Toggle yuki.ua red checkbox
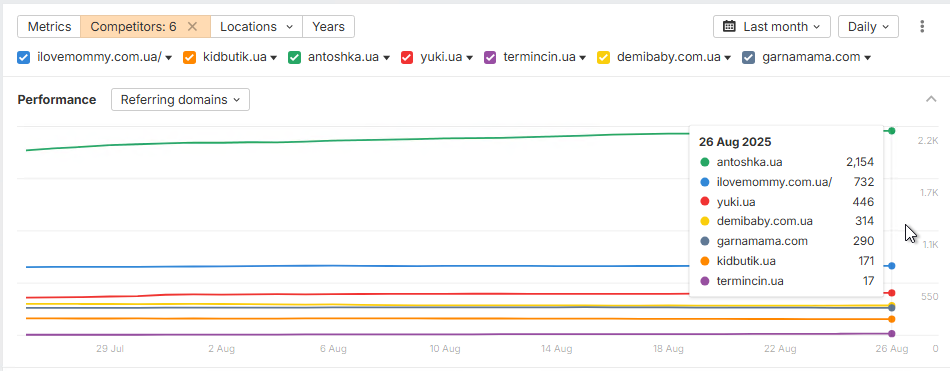 pyautogui.click(x=407, y=58)
